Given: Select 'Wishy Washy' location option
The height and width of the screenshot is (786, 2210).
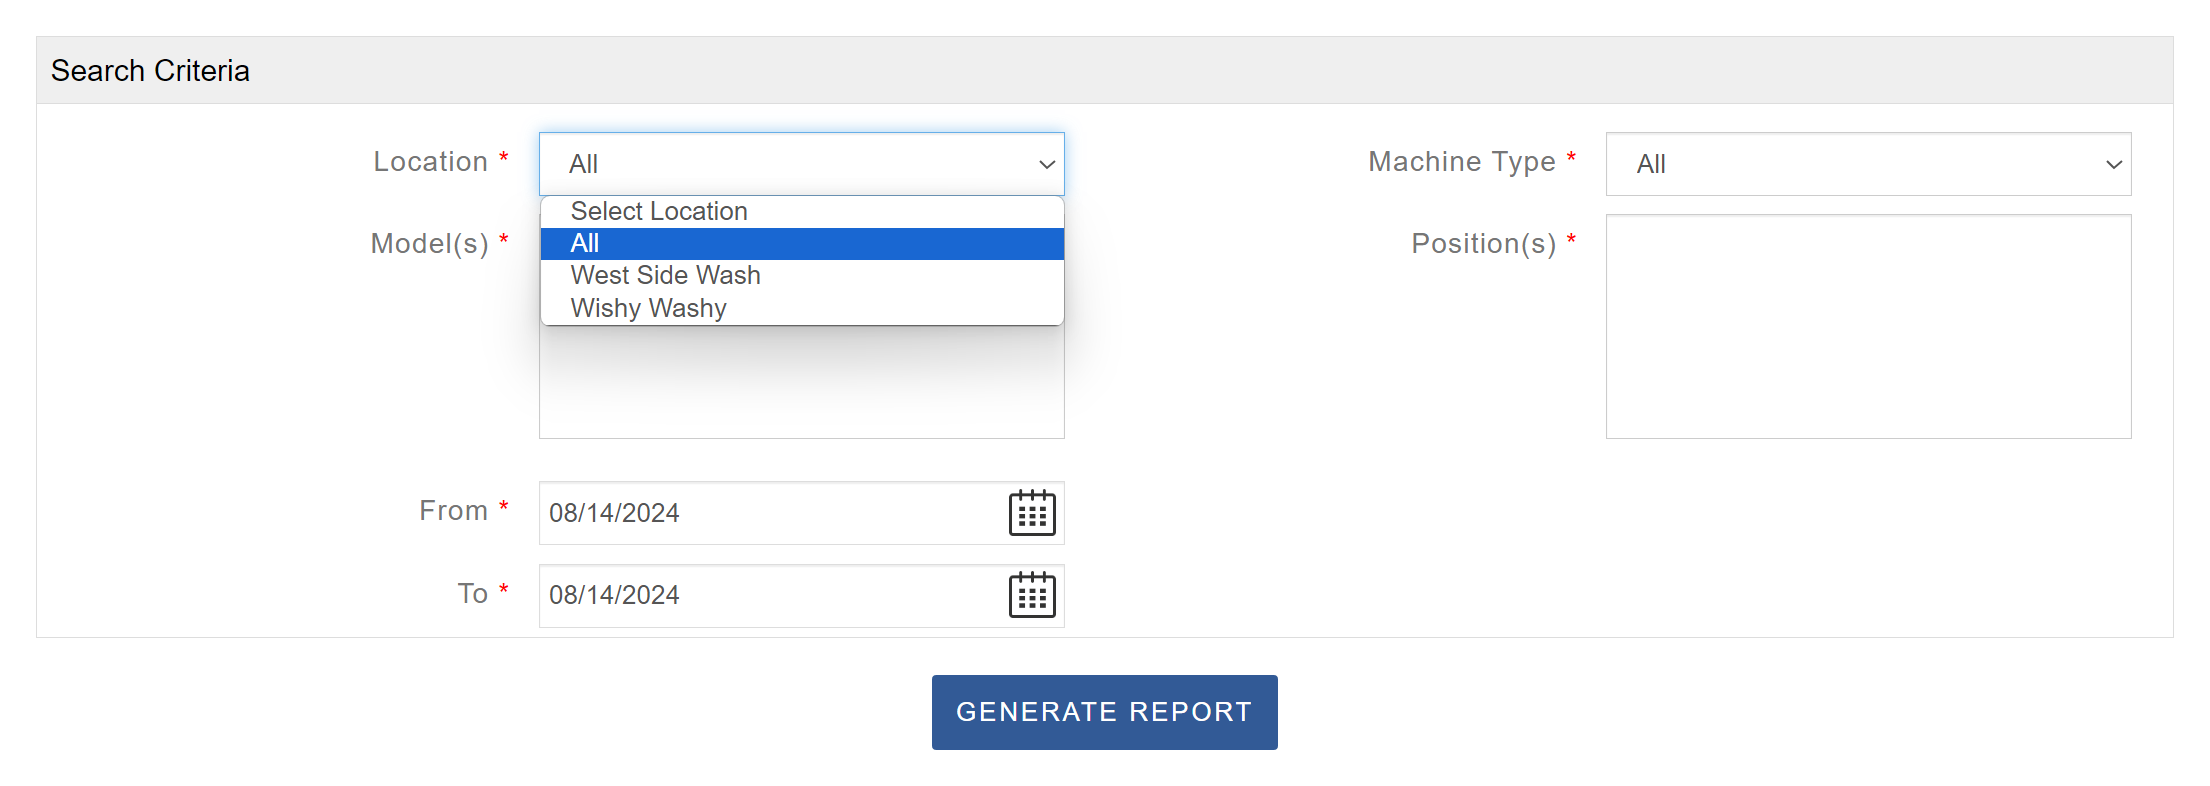Looking at the screenshot, I should tap(648, 308).
